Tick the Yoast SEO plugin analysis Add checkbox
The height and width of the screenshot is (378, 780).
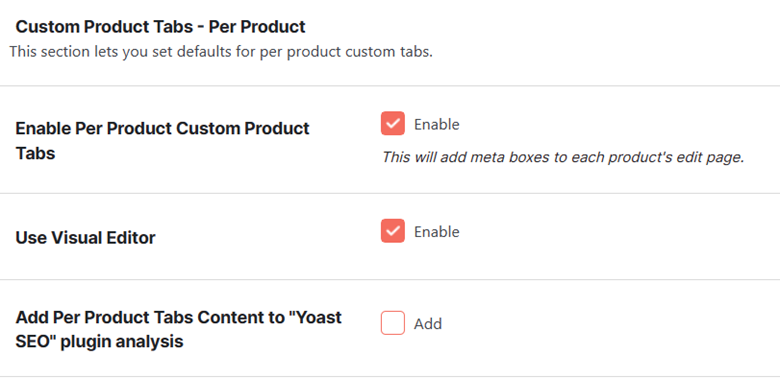392,323
